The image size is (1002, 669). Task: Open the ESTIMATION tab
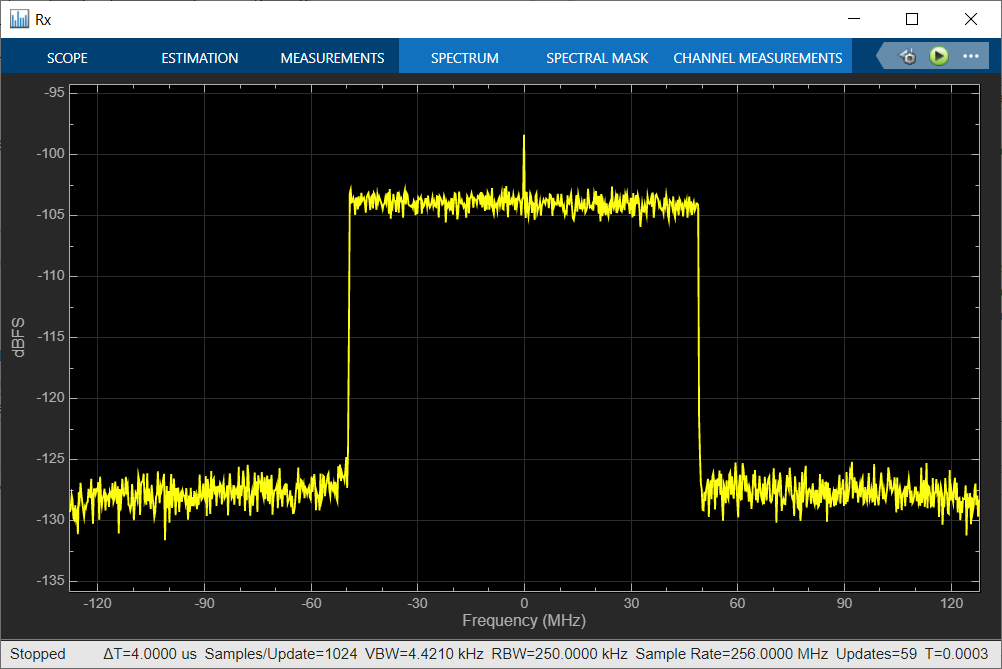(199, 57)
